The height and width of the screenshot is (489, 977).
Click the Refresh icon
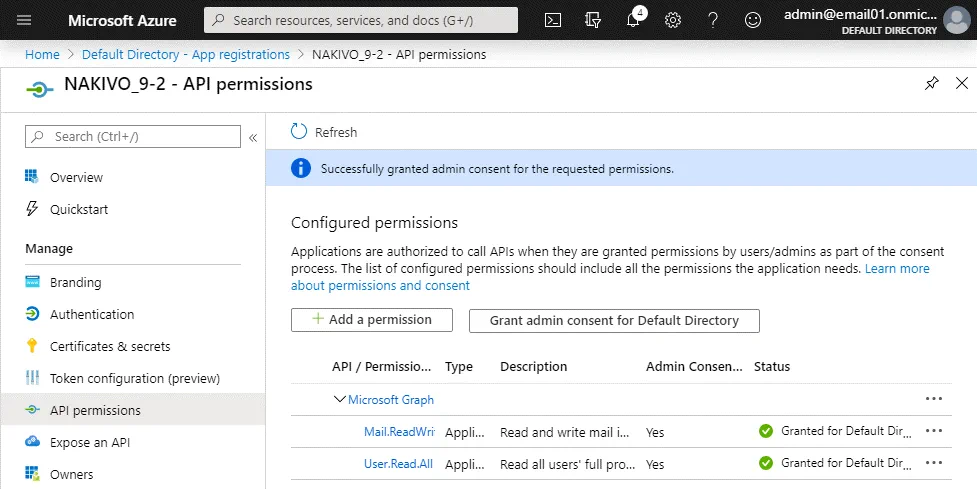click(x=299, y=131)
